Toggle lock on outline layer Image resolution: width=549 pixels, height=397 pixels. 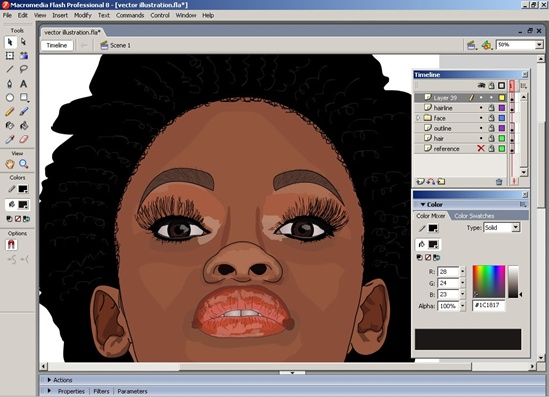click(491, 128)
